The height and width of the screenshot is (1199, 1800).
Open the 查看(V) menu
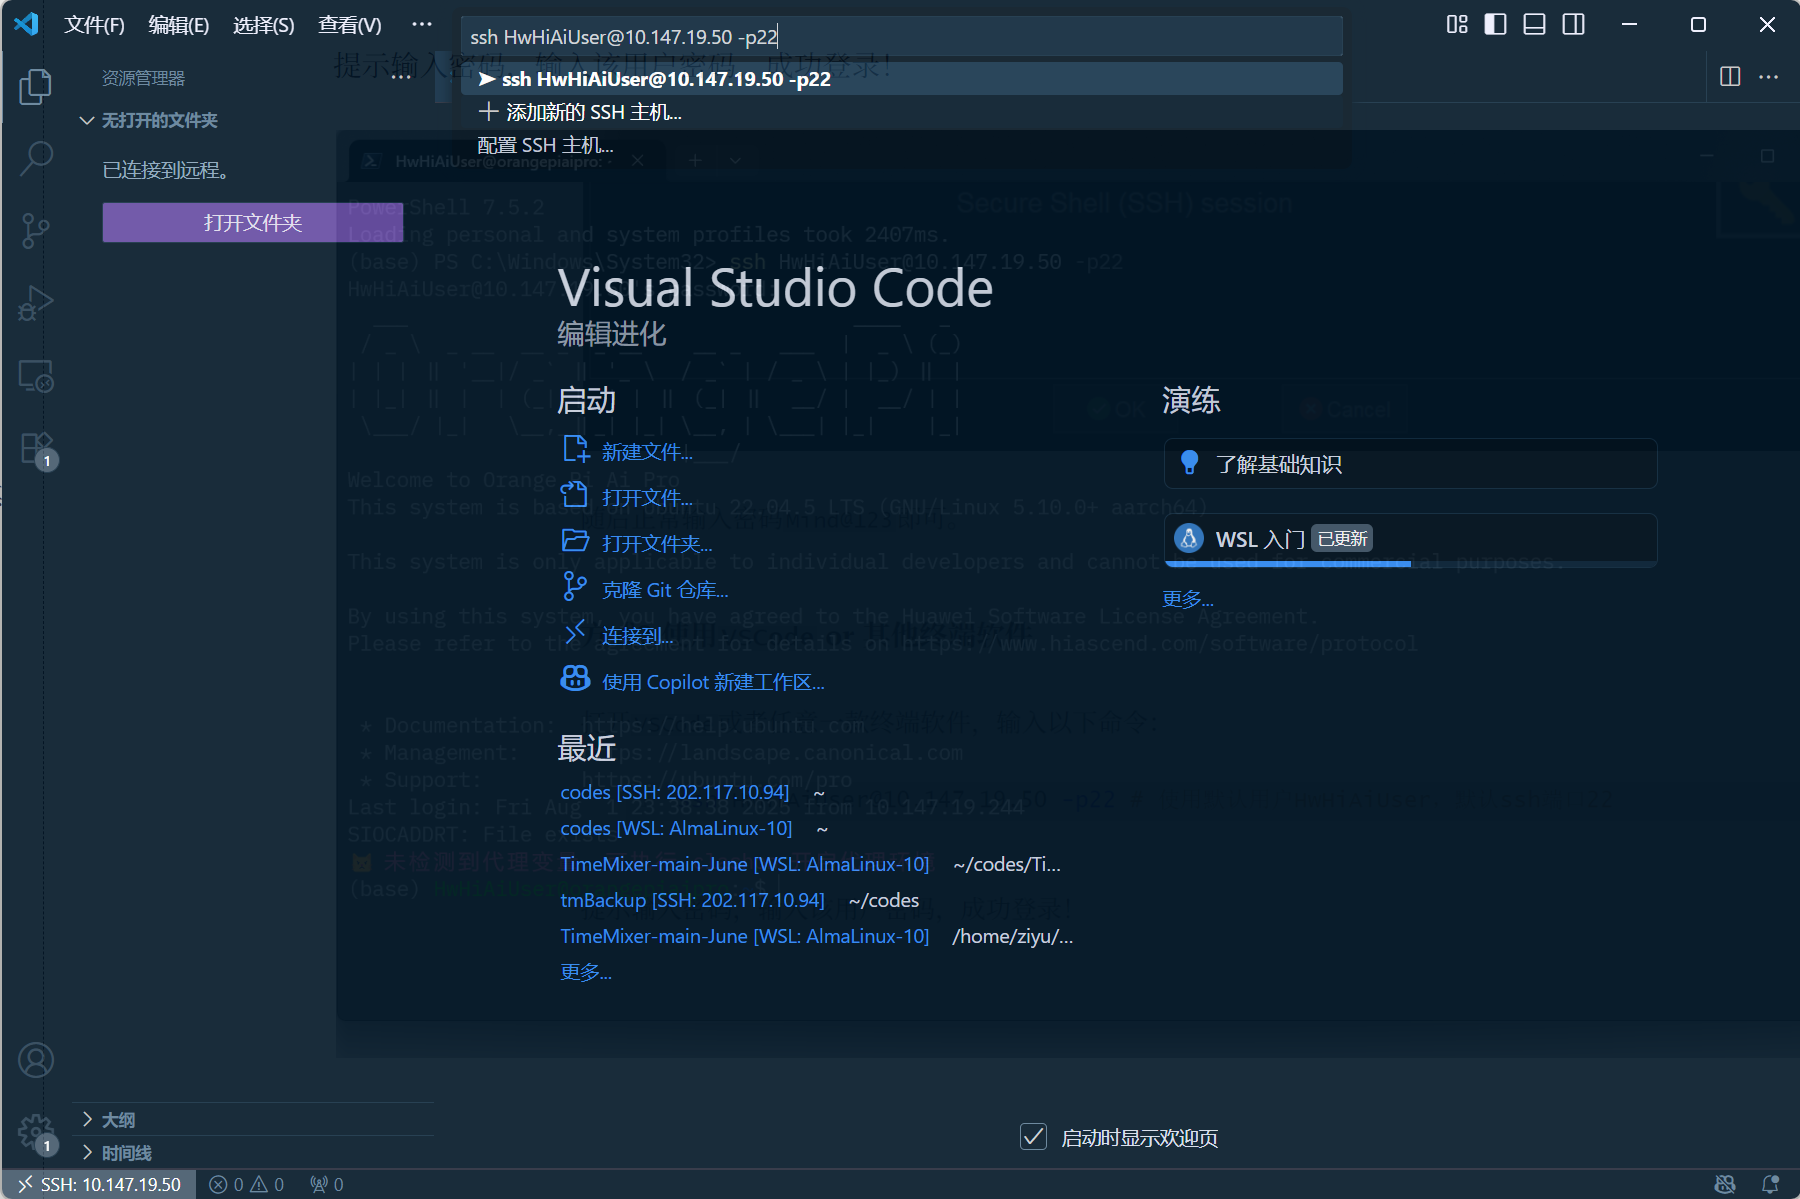tap(349, 25)
